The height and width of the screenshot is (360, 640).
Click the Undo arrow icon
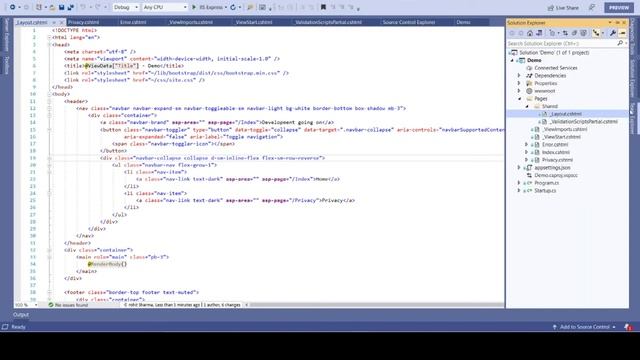pyautogui.click(x=82, y=7)
